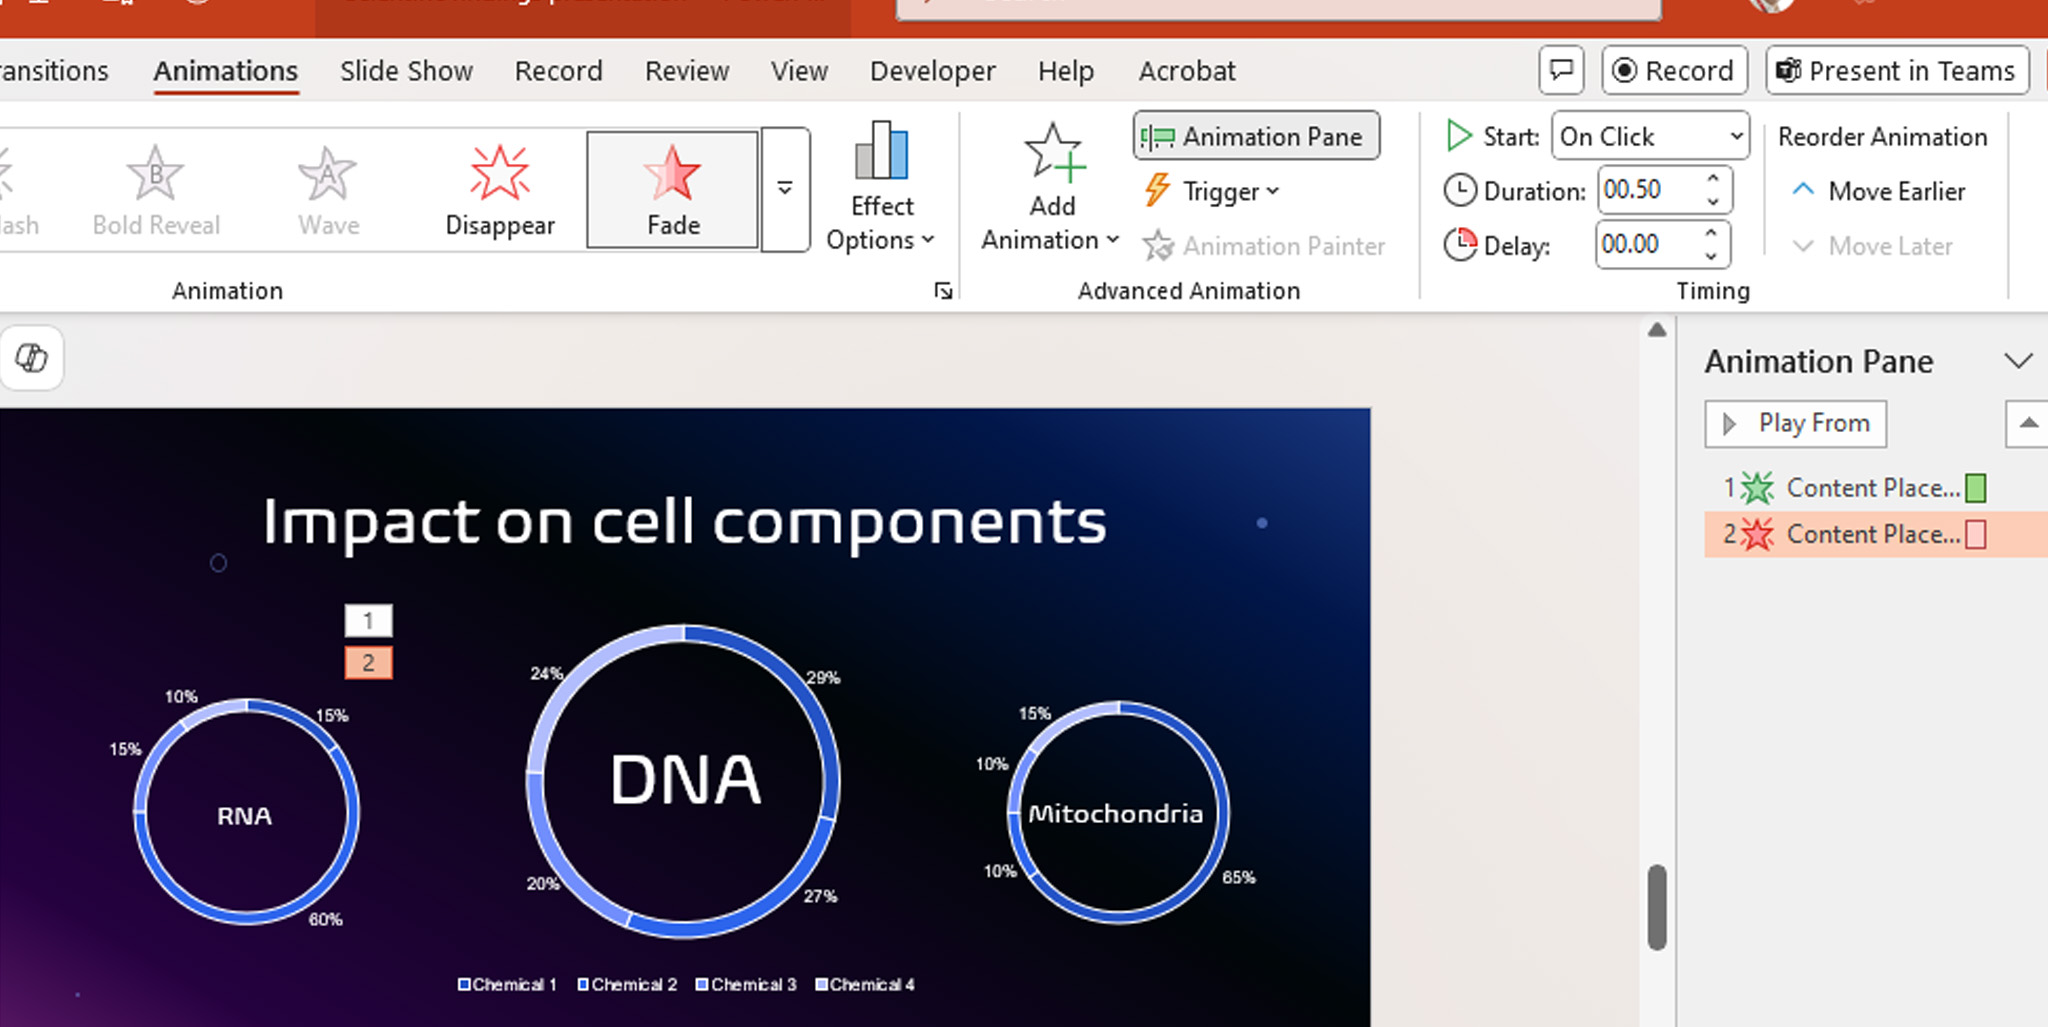Image resolution: width=2048 pixels, height=1027 pixels.
Task: Click the Trigger lightning bolt icon
Action: [x=1157, y=189]
